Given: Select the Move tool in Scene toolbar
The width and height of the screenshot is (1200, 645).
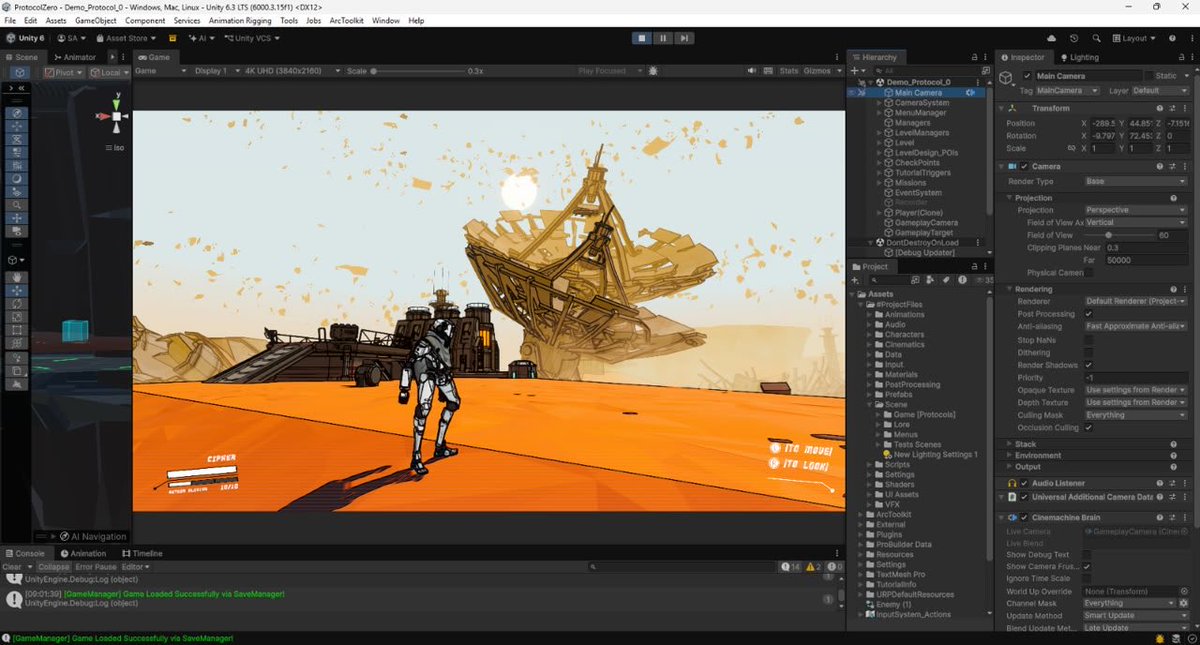Looking at the screenshot, I should point(18,290).
